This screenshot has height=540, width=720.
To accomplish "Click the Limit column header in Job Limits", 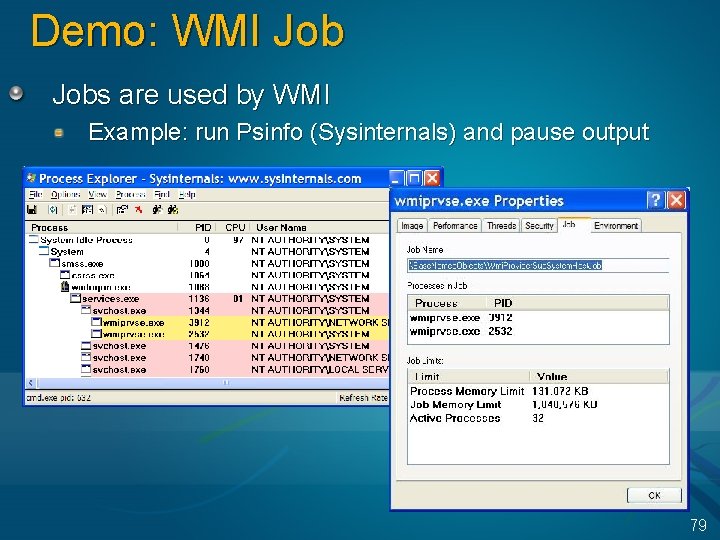I will 469,377.
